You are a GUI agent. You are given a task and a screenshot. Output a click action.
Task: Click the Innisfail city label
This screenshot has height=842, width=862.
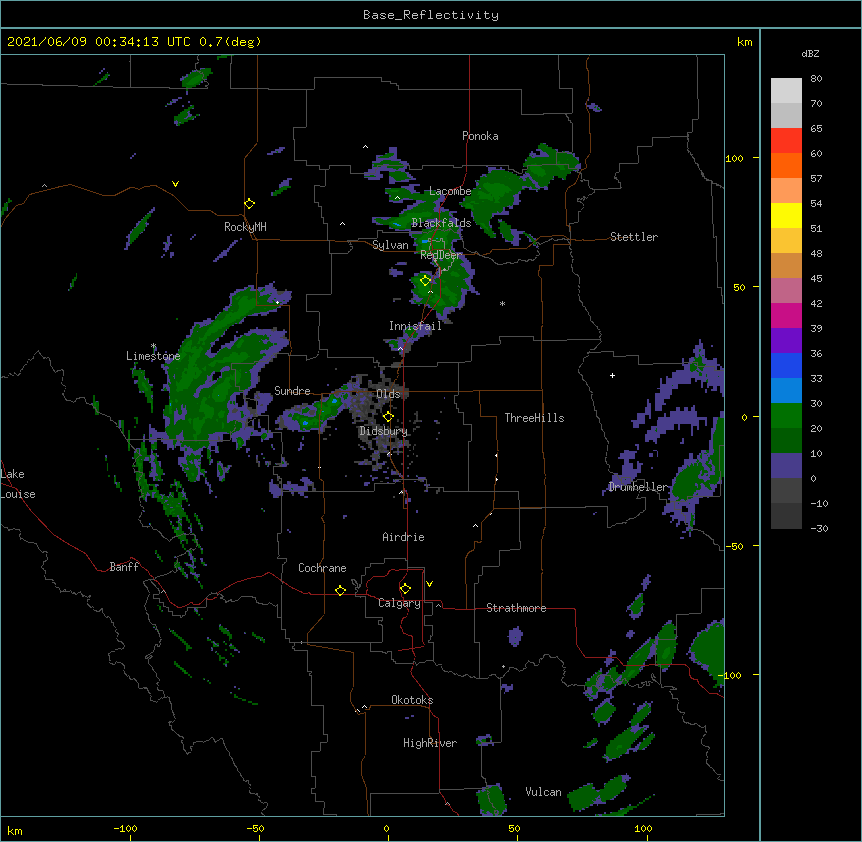point(415,326)
